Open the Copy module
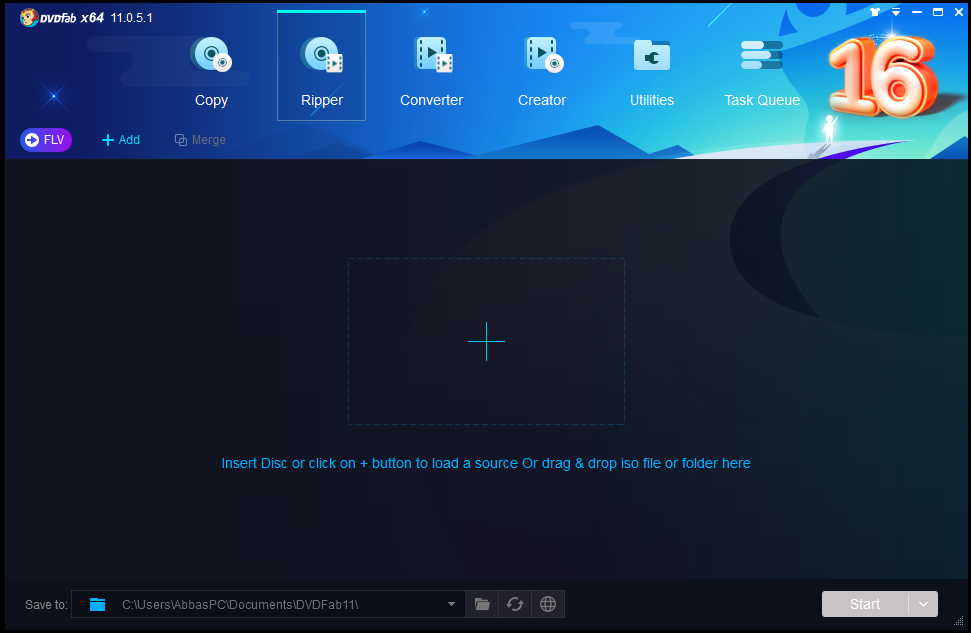This screenshot has width=971, height=633. pyautogui.click(x=211, y=72)
